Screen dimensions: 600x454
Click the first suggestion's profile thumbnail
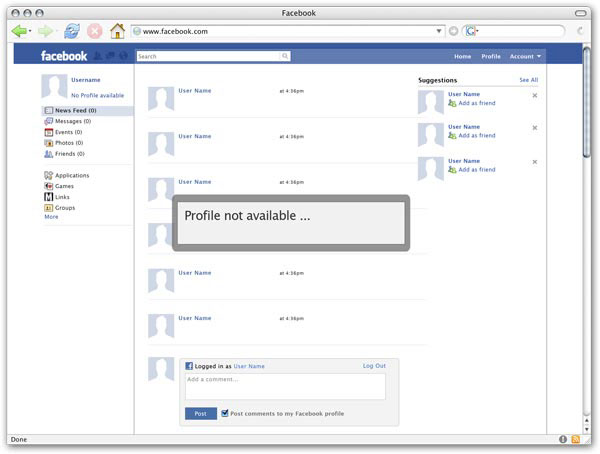[x=430, y=102]
